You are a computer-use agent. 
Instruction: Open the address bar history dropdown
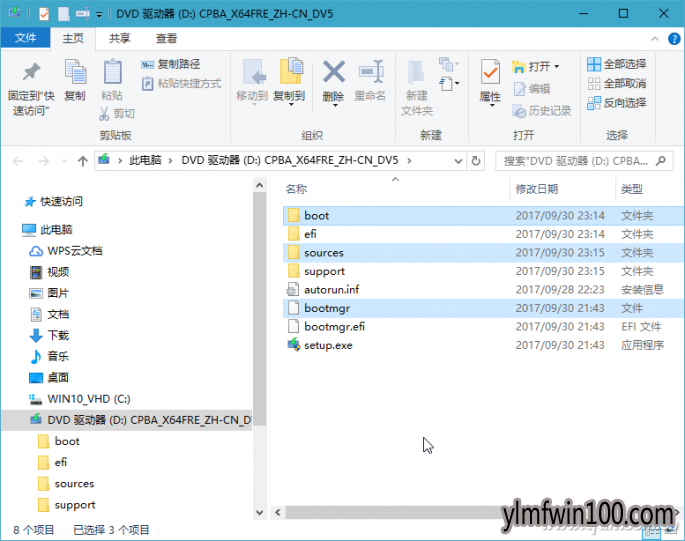point(458,161)
